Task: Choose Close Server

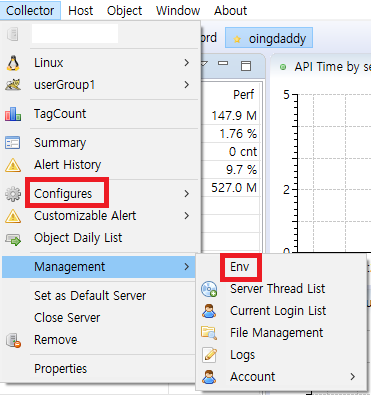Action: (100, 318)
